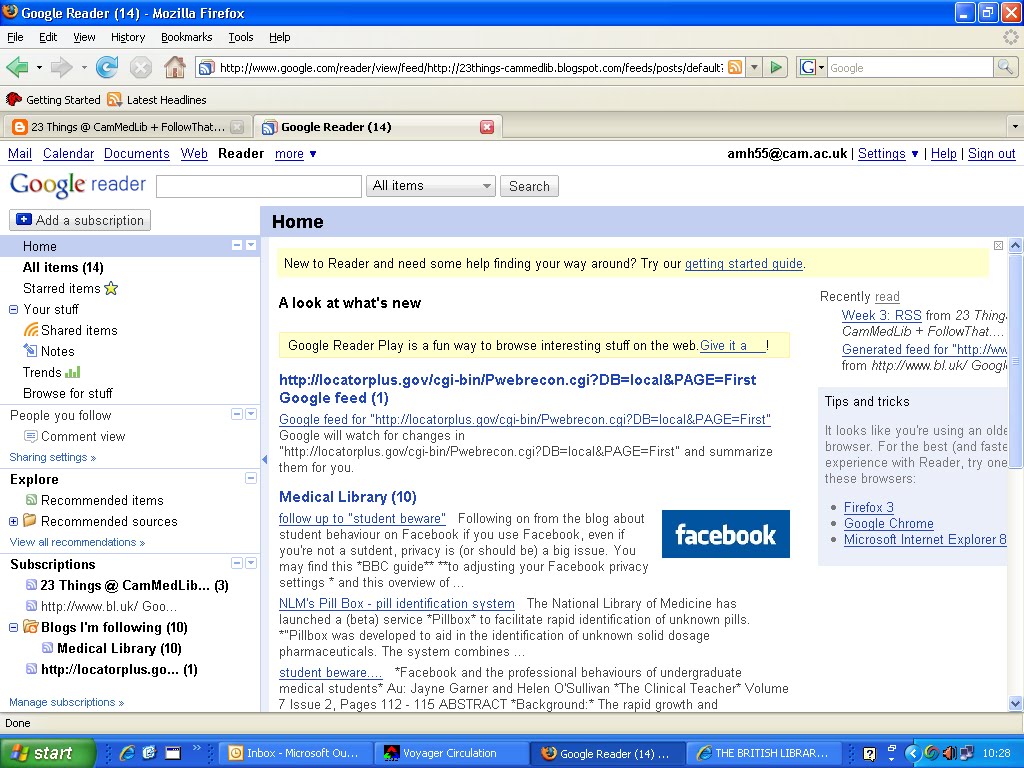Switch to the 23 Things @ CamMedLib tab
This screenshot has height=768, width=1024.
127,127
